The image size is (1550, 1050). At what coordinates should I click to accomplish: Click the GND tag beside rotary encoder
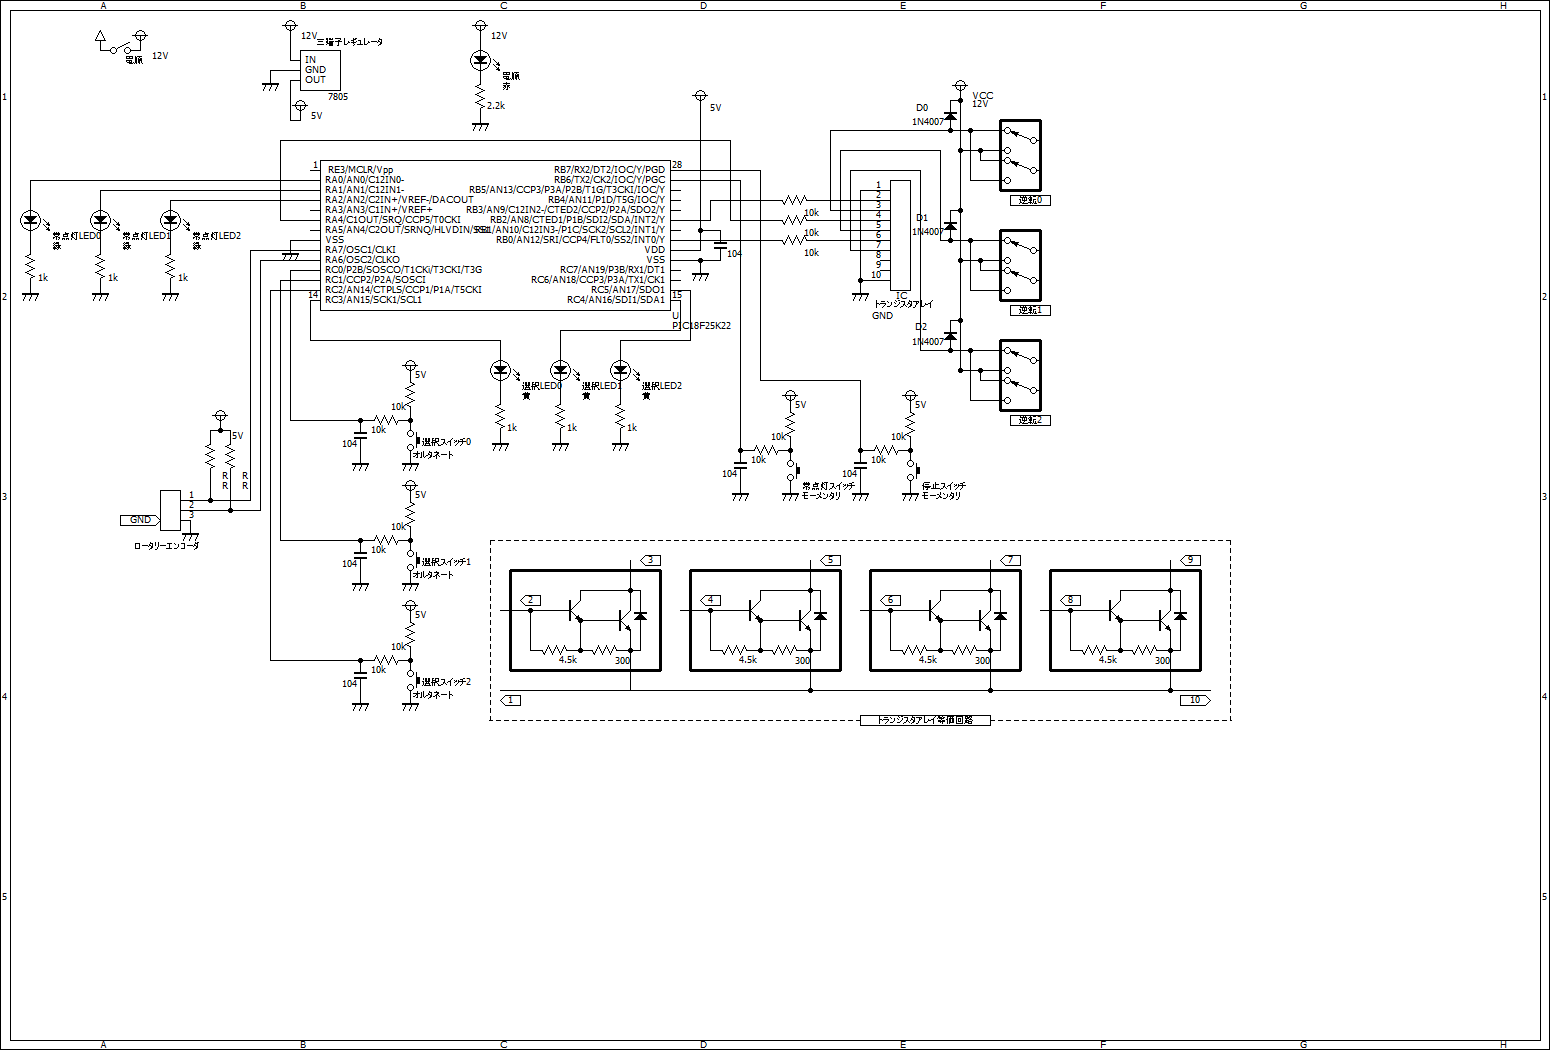pyautogui.click(x=140, y=520)
